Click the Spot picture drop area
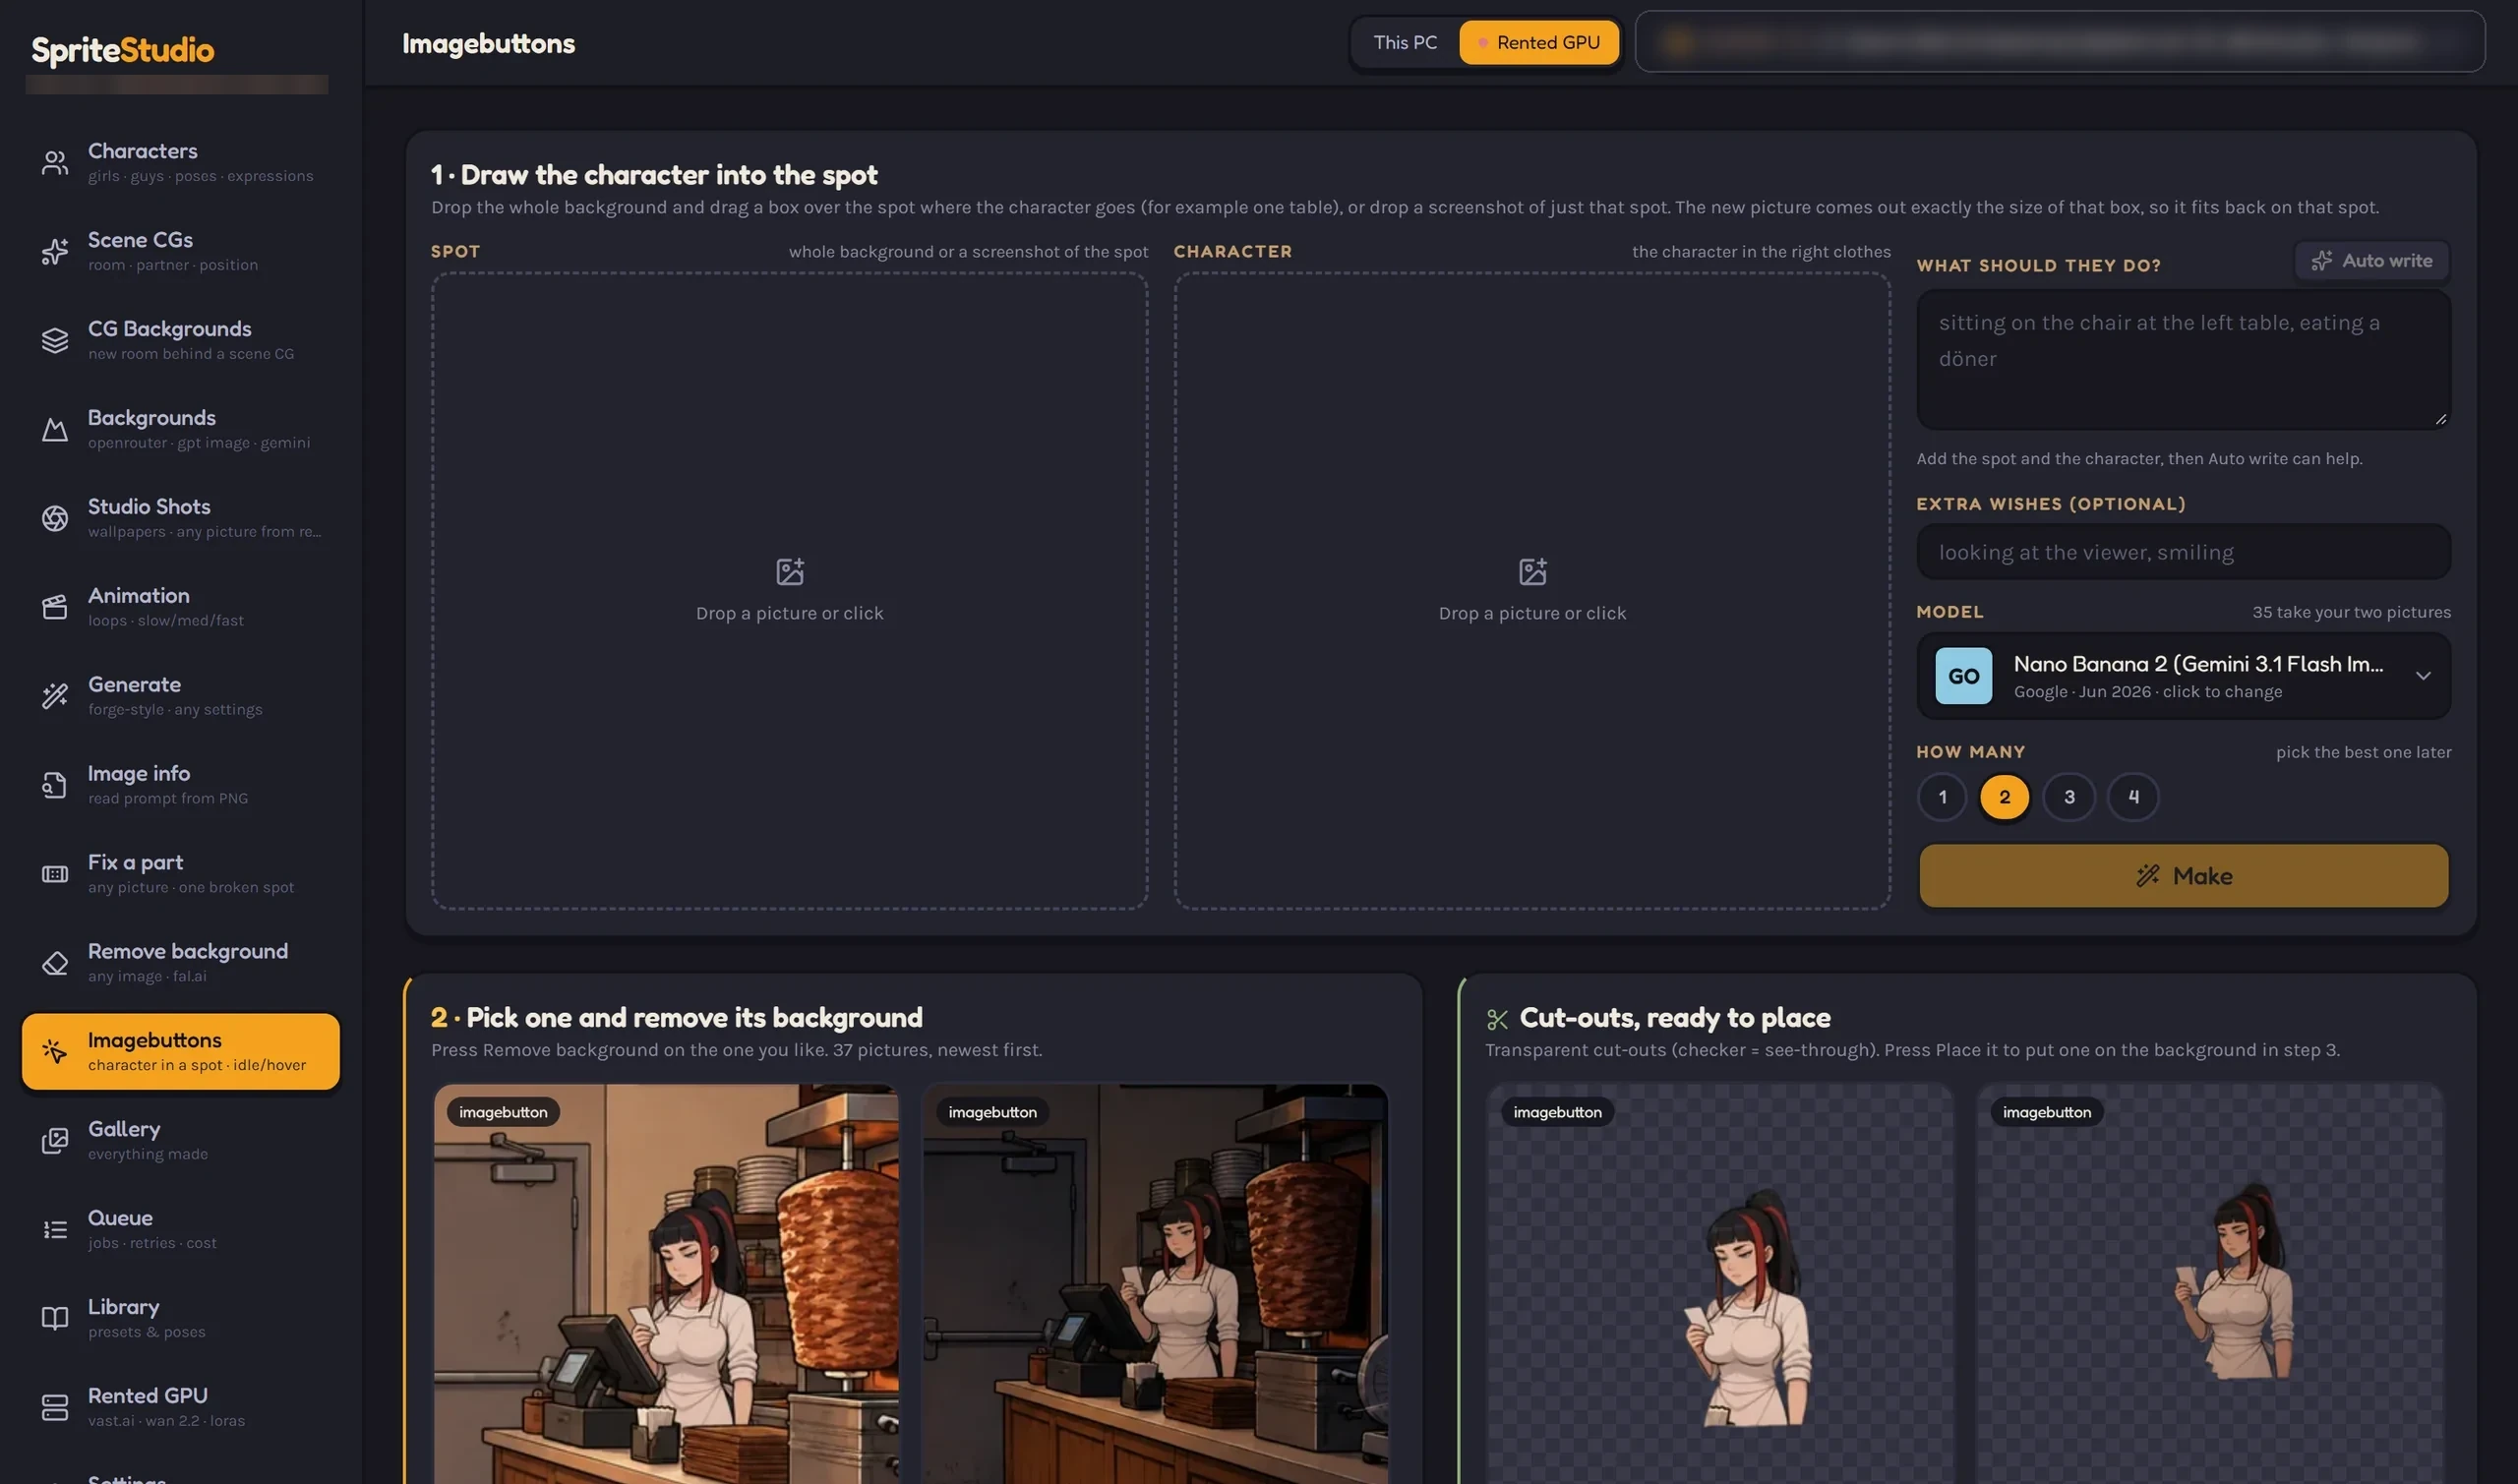The width and height of the screenshot is (2518, 1484). click(x=790, y=591)
